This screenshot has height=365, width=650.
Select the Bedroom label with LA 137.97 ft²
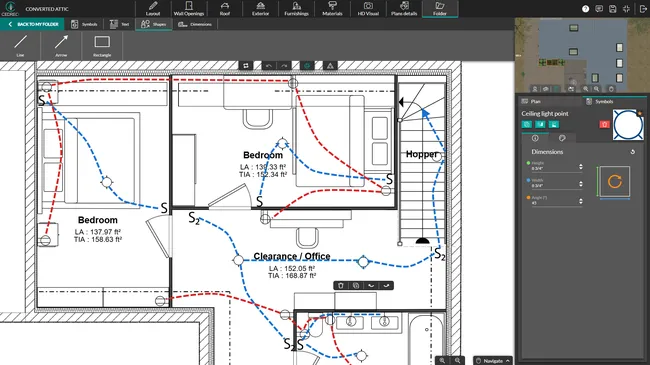(98, 220)
